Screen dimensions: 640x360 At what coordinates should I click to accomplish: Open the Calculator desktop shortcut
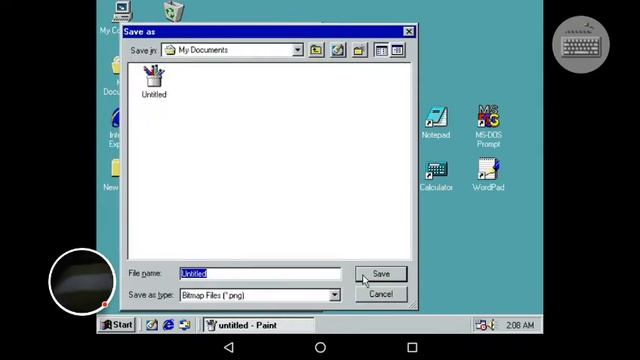[x=436, y=176]
